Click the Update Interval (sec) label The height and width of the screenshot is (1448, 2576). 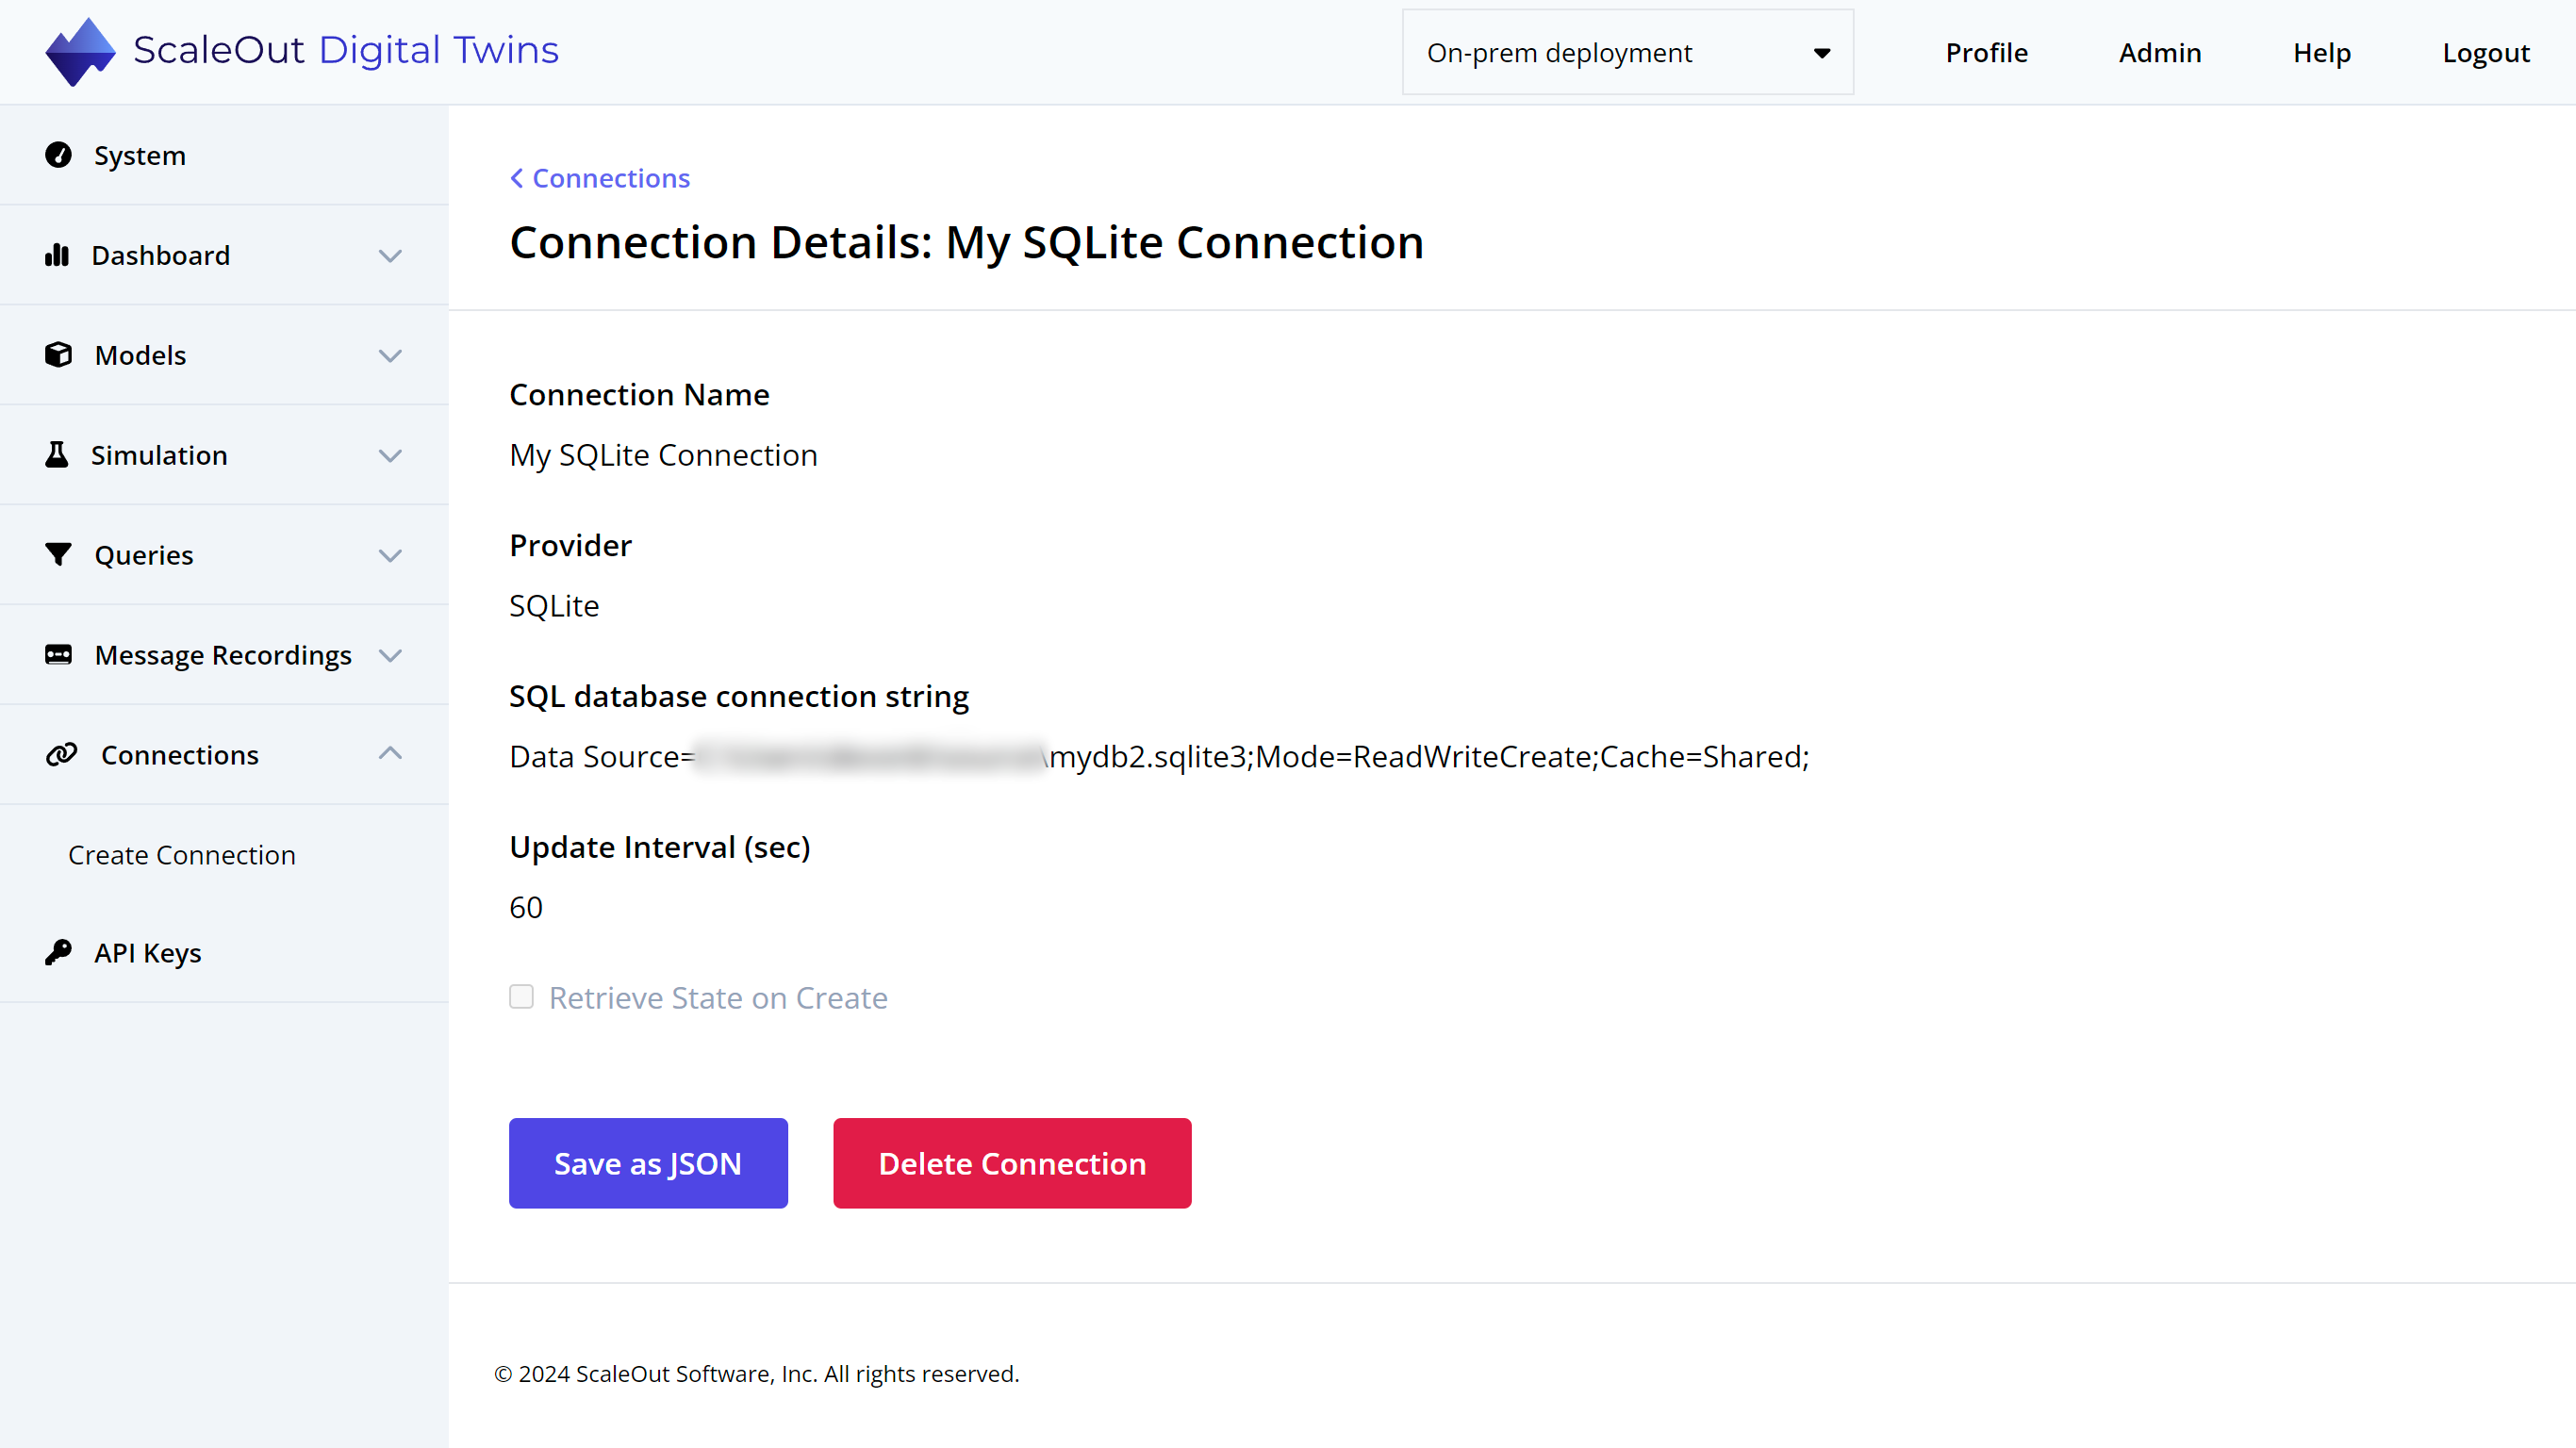[x=660, y=848]
